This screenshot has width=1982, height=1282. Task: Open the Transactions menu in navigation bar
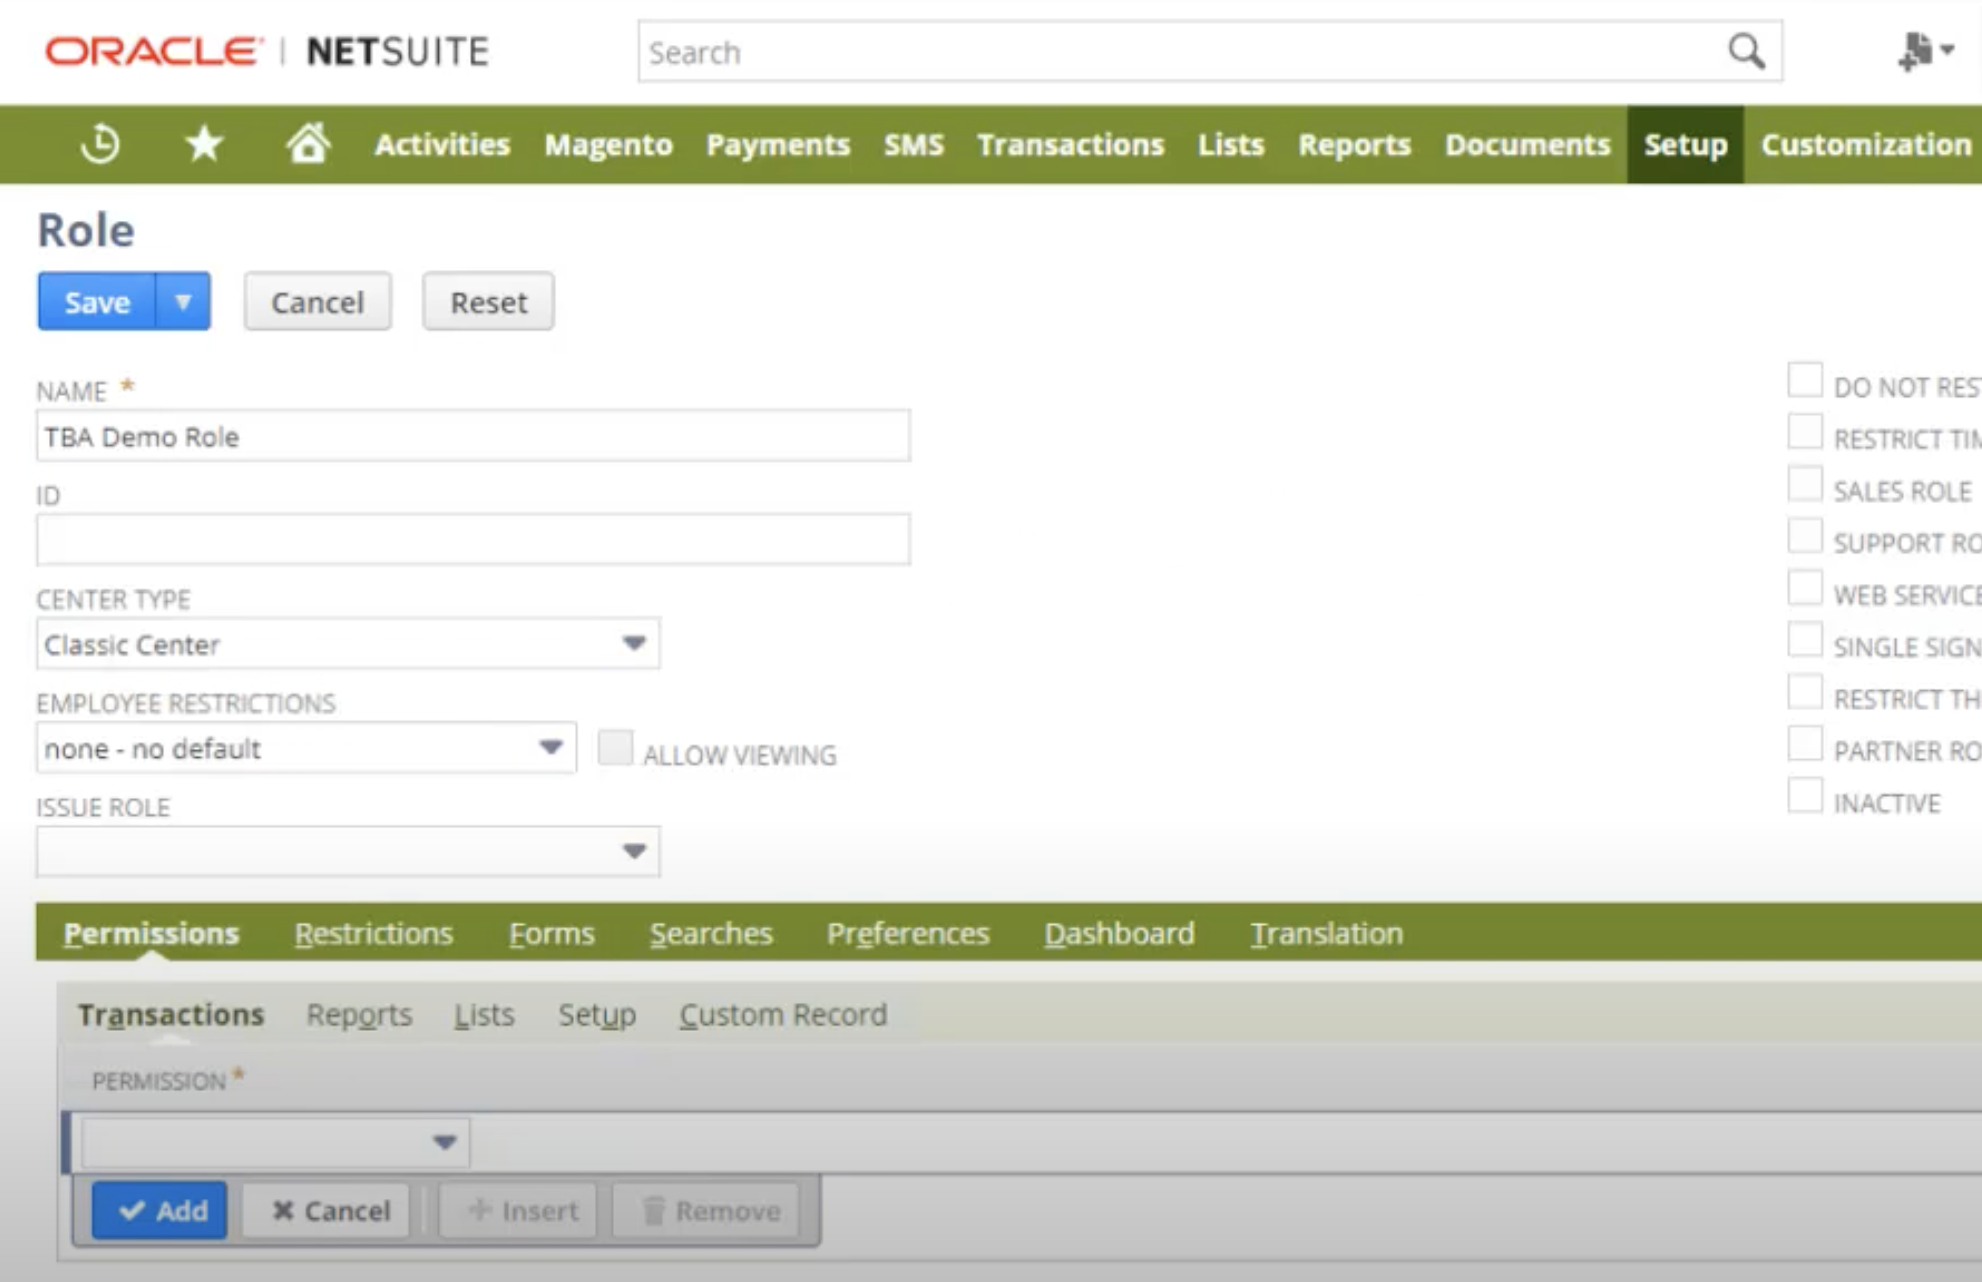(x=1070, y=144)
